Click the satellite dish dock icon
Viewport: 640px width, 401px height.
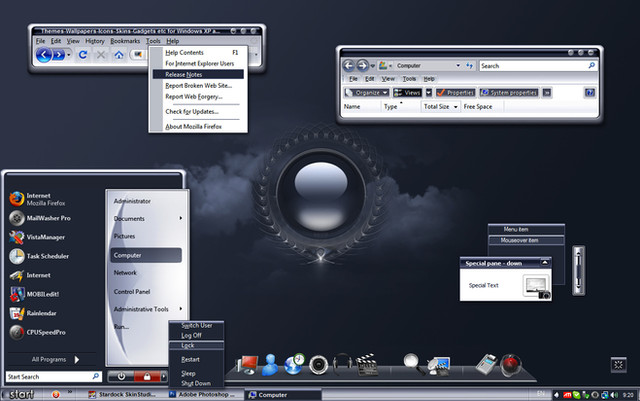pyautogui.click(x=438, y=365)
